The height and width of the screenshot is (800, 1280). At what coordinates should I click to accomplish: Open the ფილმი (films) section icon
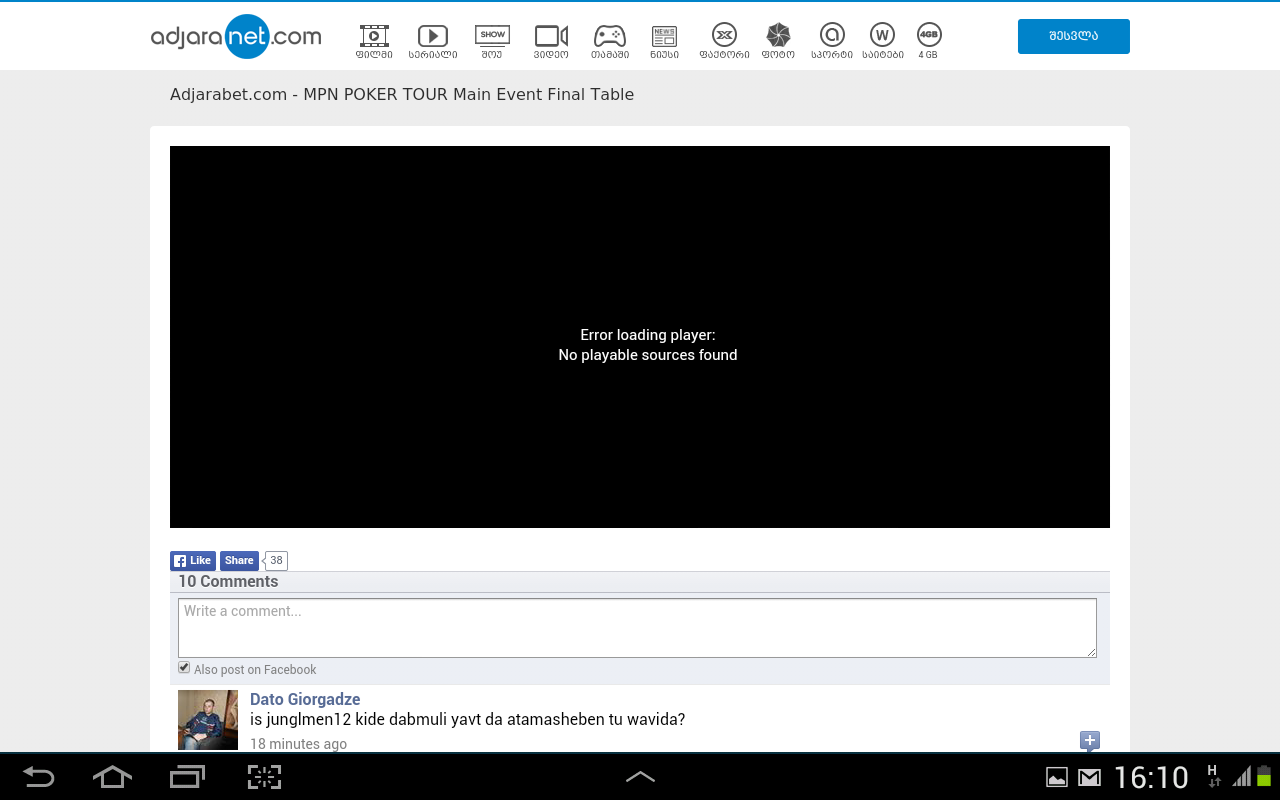pyautogui.click(x=374, y=36)
